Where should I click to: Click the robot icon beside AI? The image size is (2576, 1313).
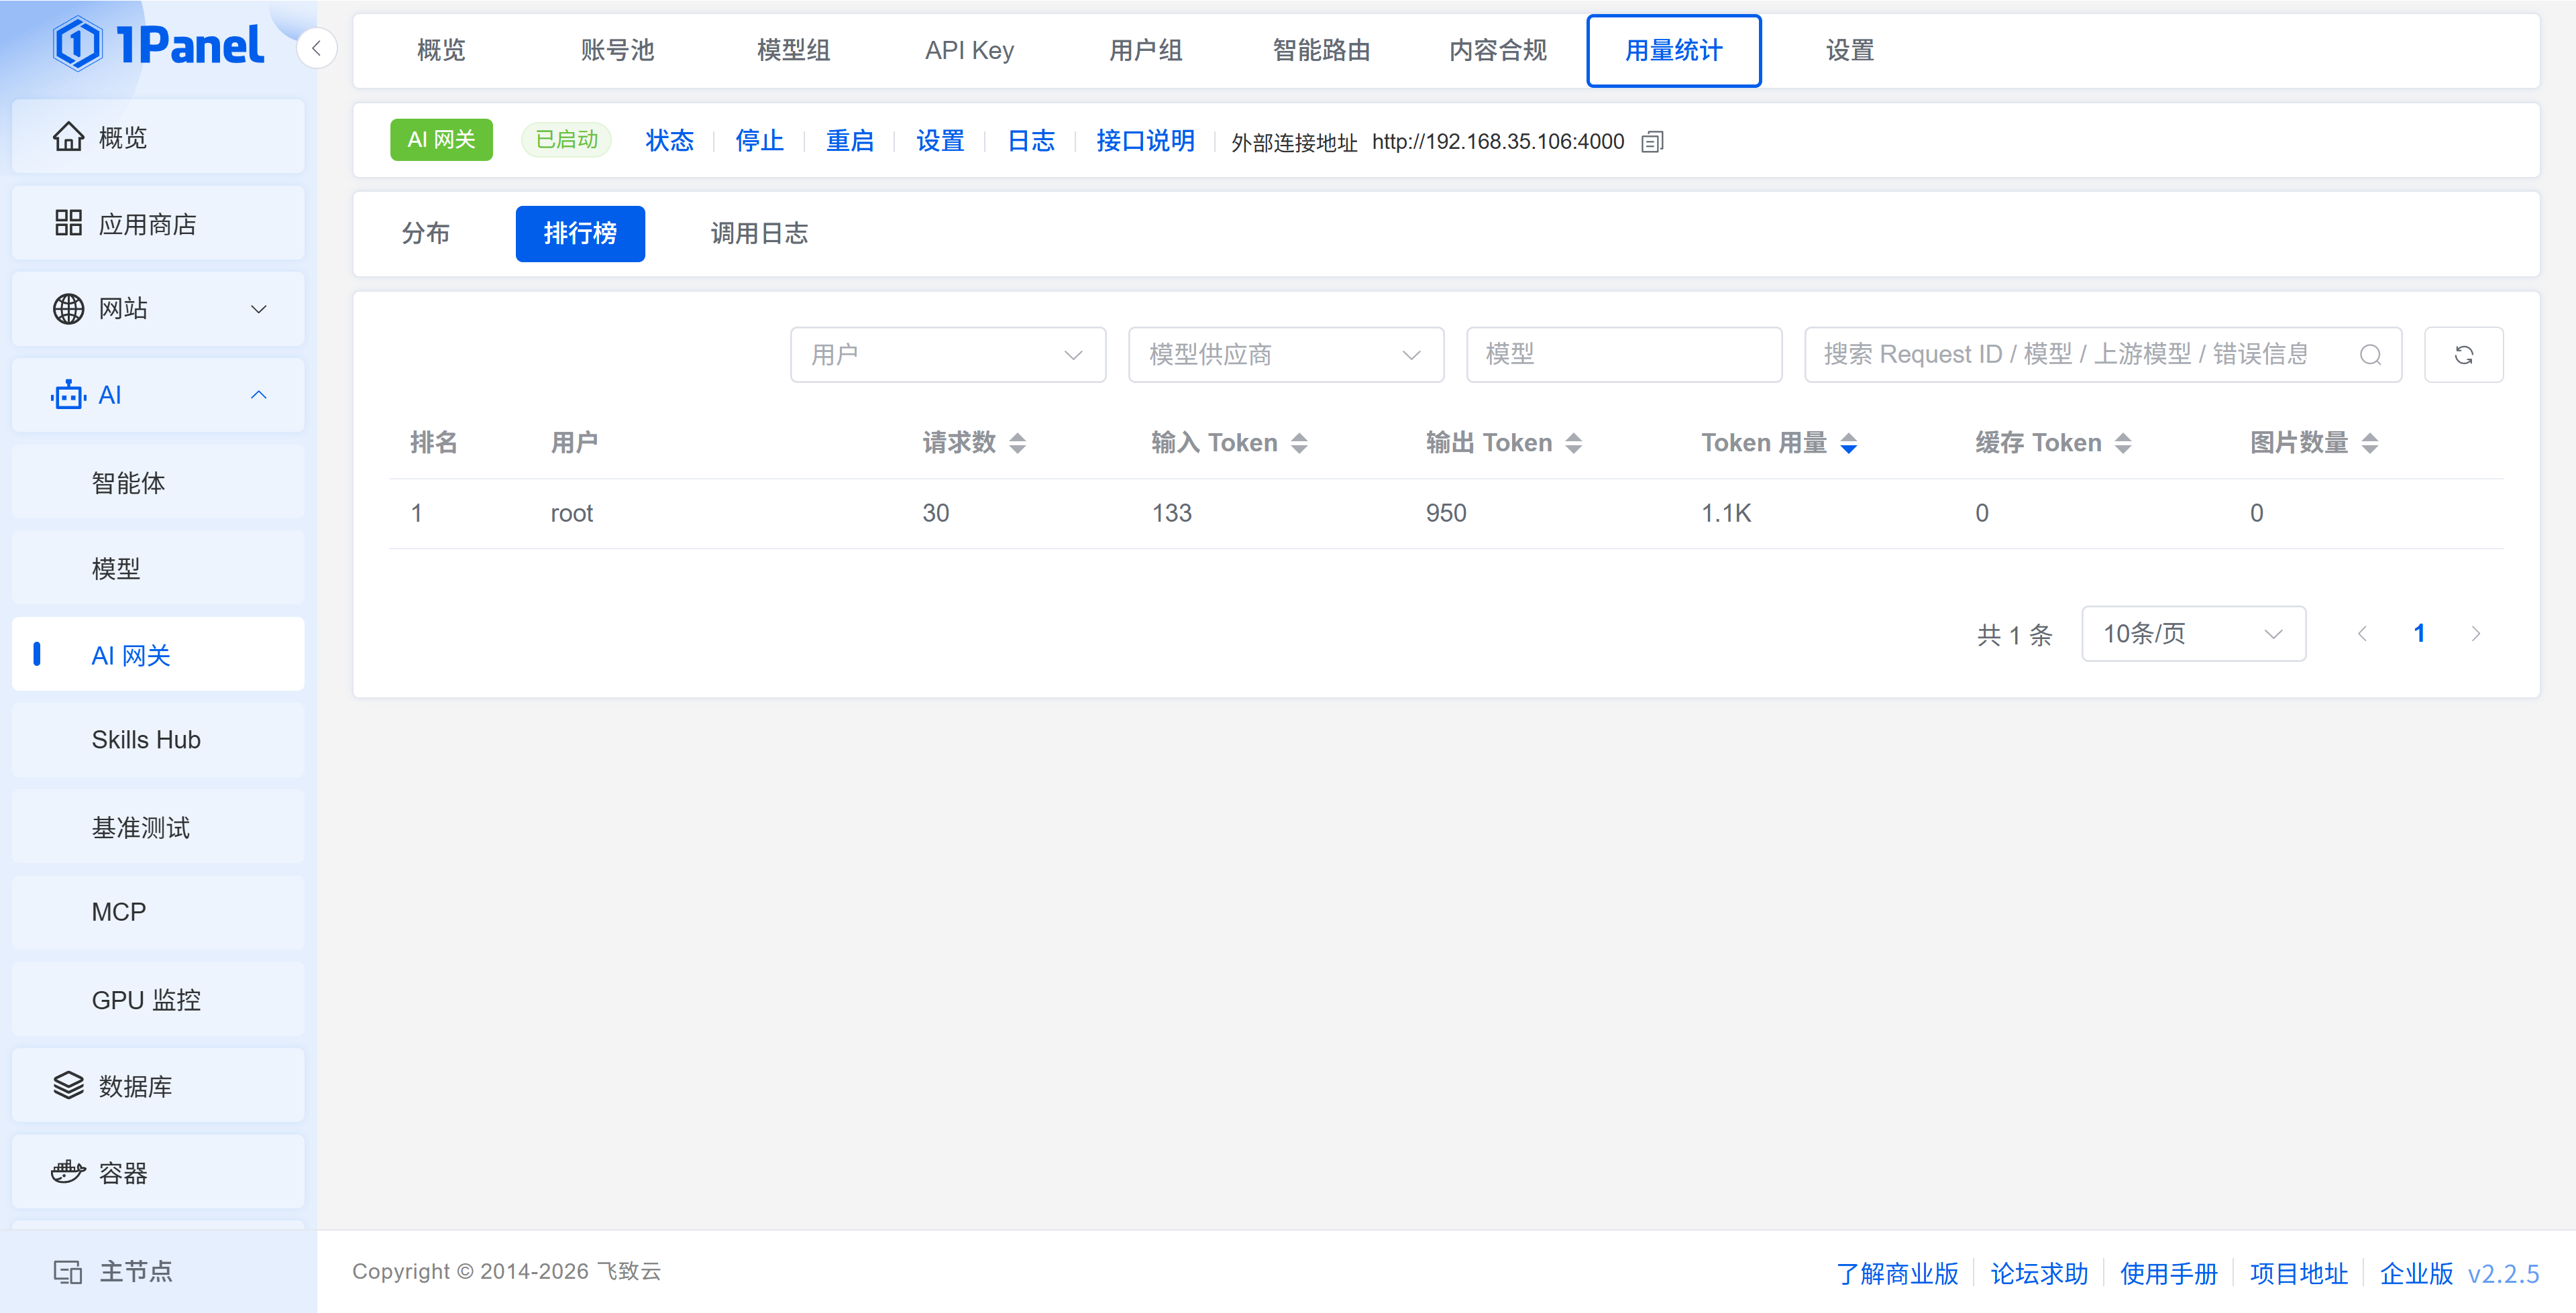(68, 395)
